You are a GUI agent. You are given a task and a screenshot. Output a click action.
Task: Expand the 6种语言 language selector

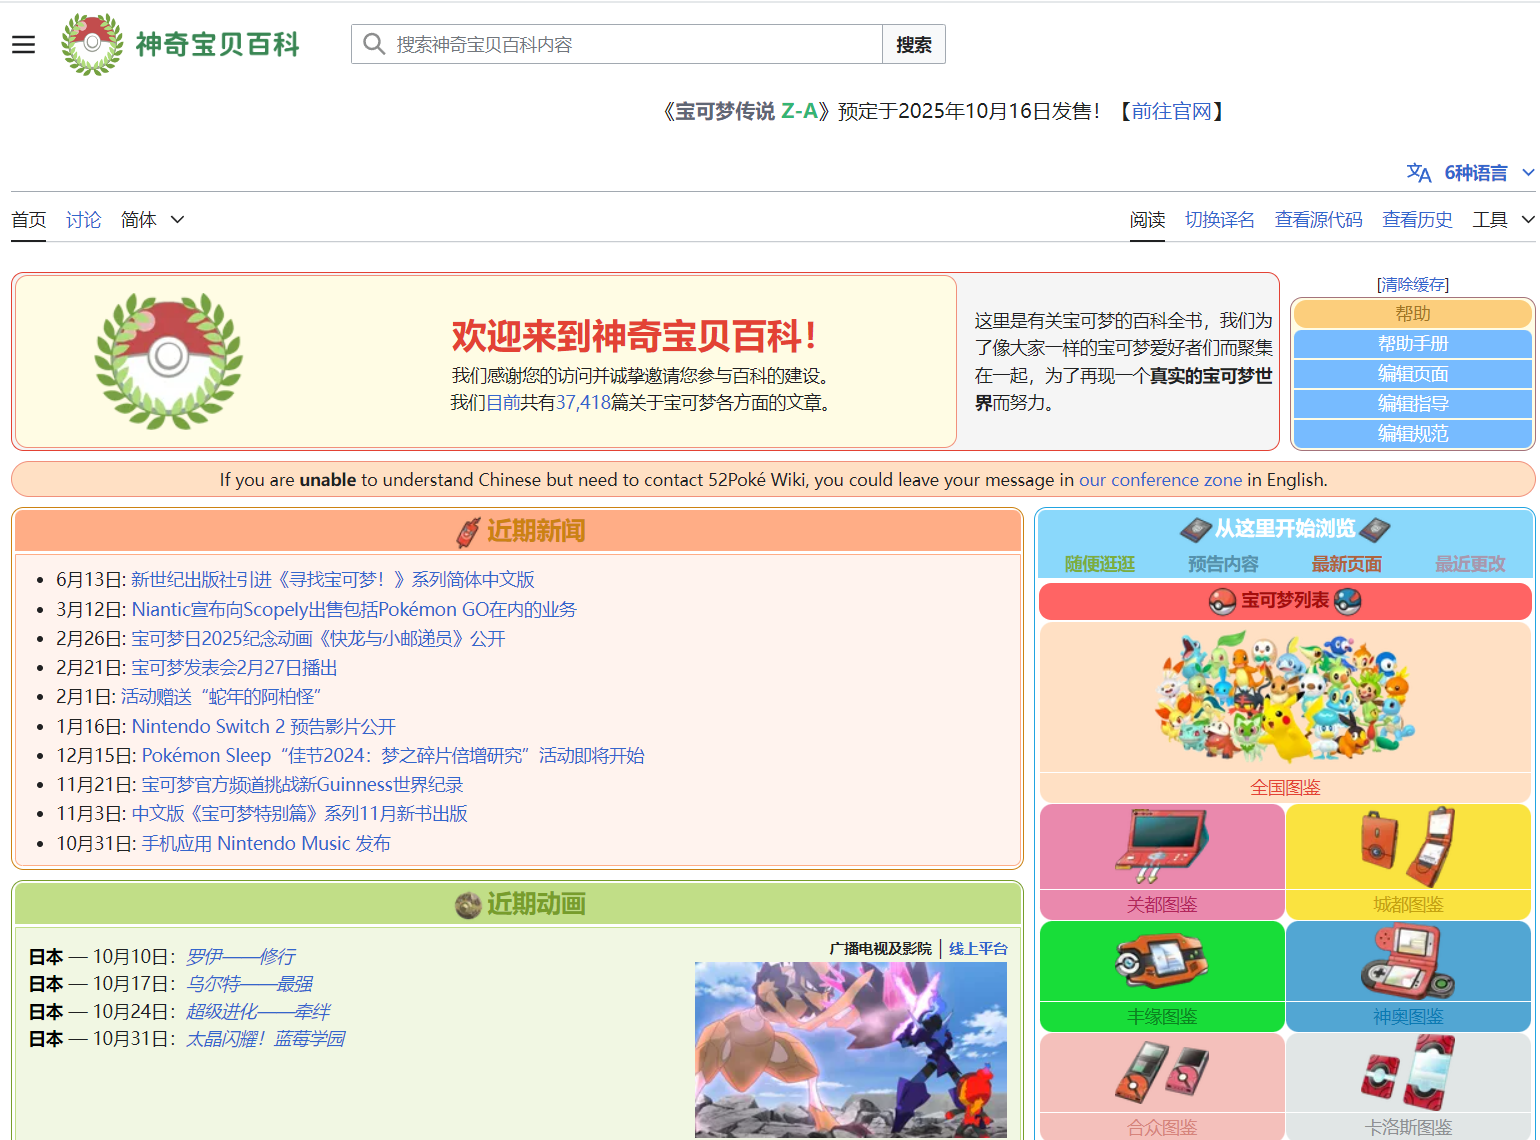[x=1470, y=173]
